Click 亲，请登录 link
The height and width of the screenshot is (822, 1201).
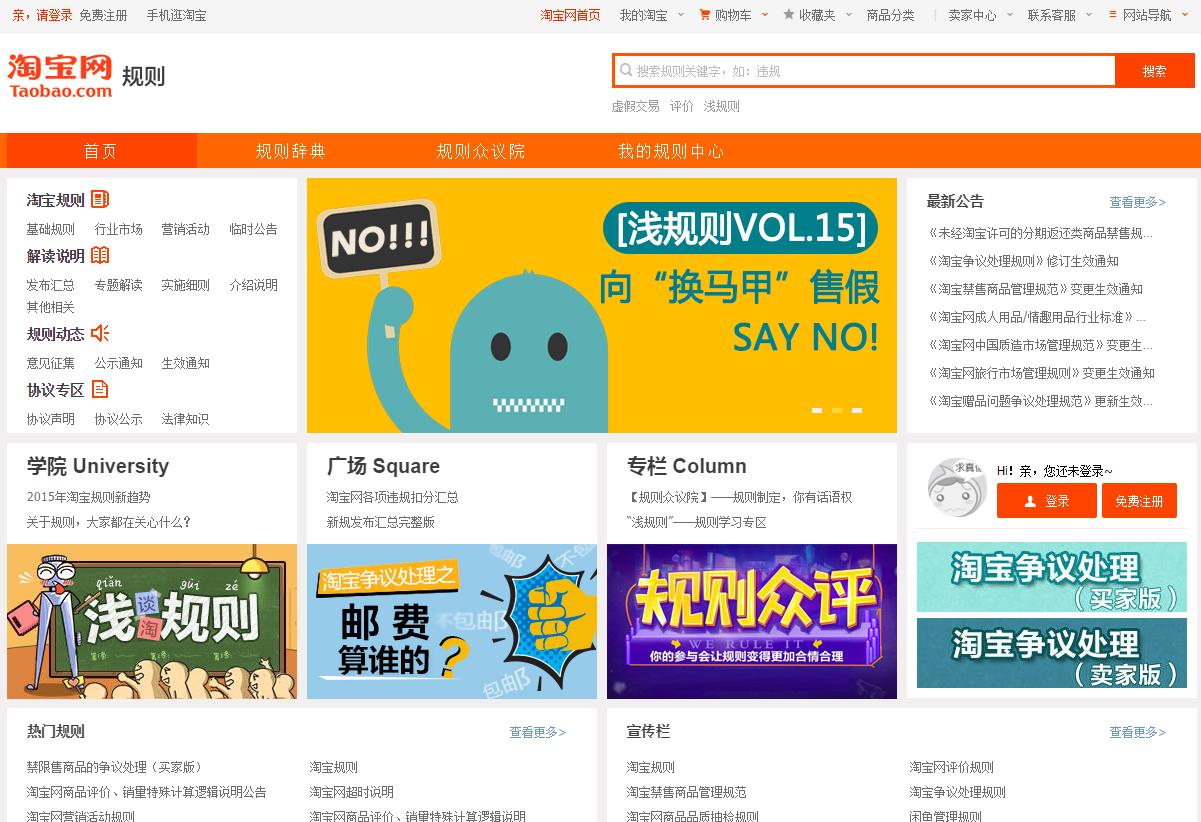pos(42,15)
